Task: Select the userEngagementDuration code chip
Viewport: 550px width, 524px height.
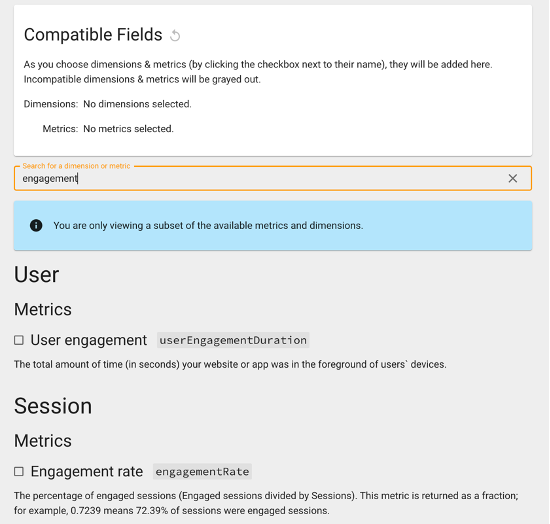Action: coord(233,340)
